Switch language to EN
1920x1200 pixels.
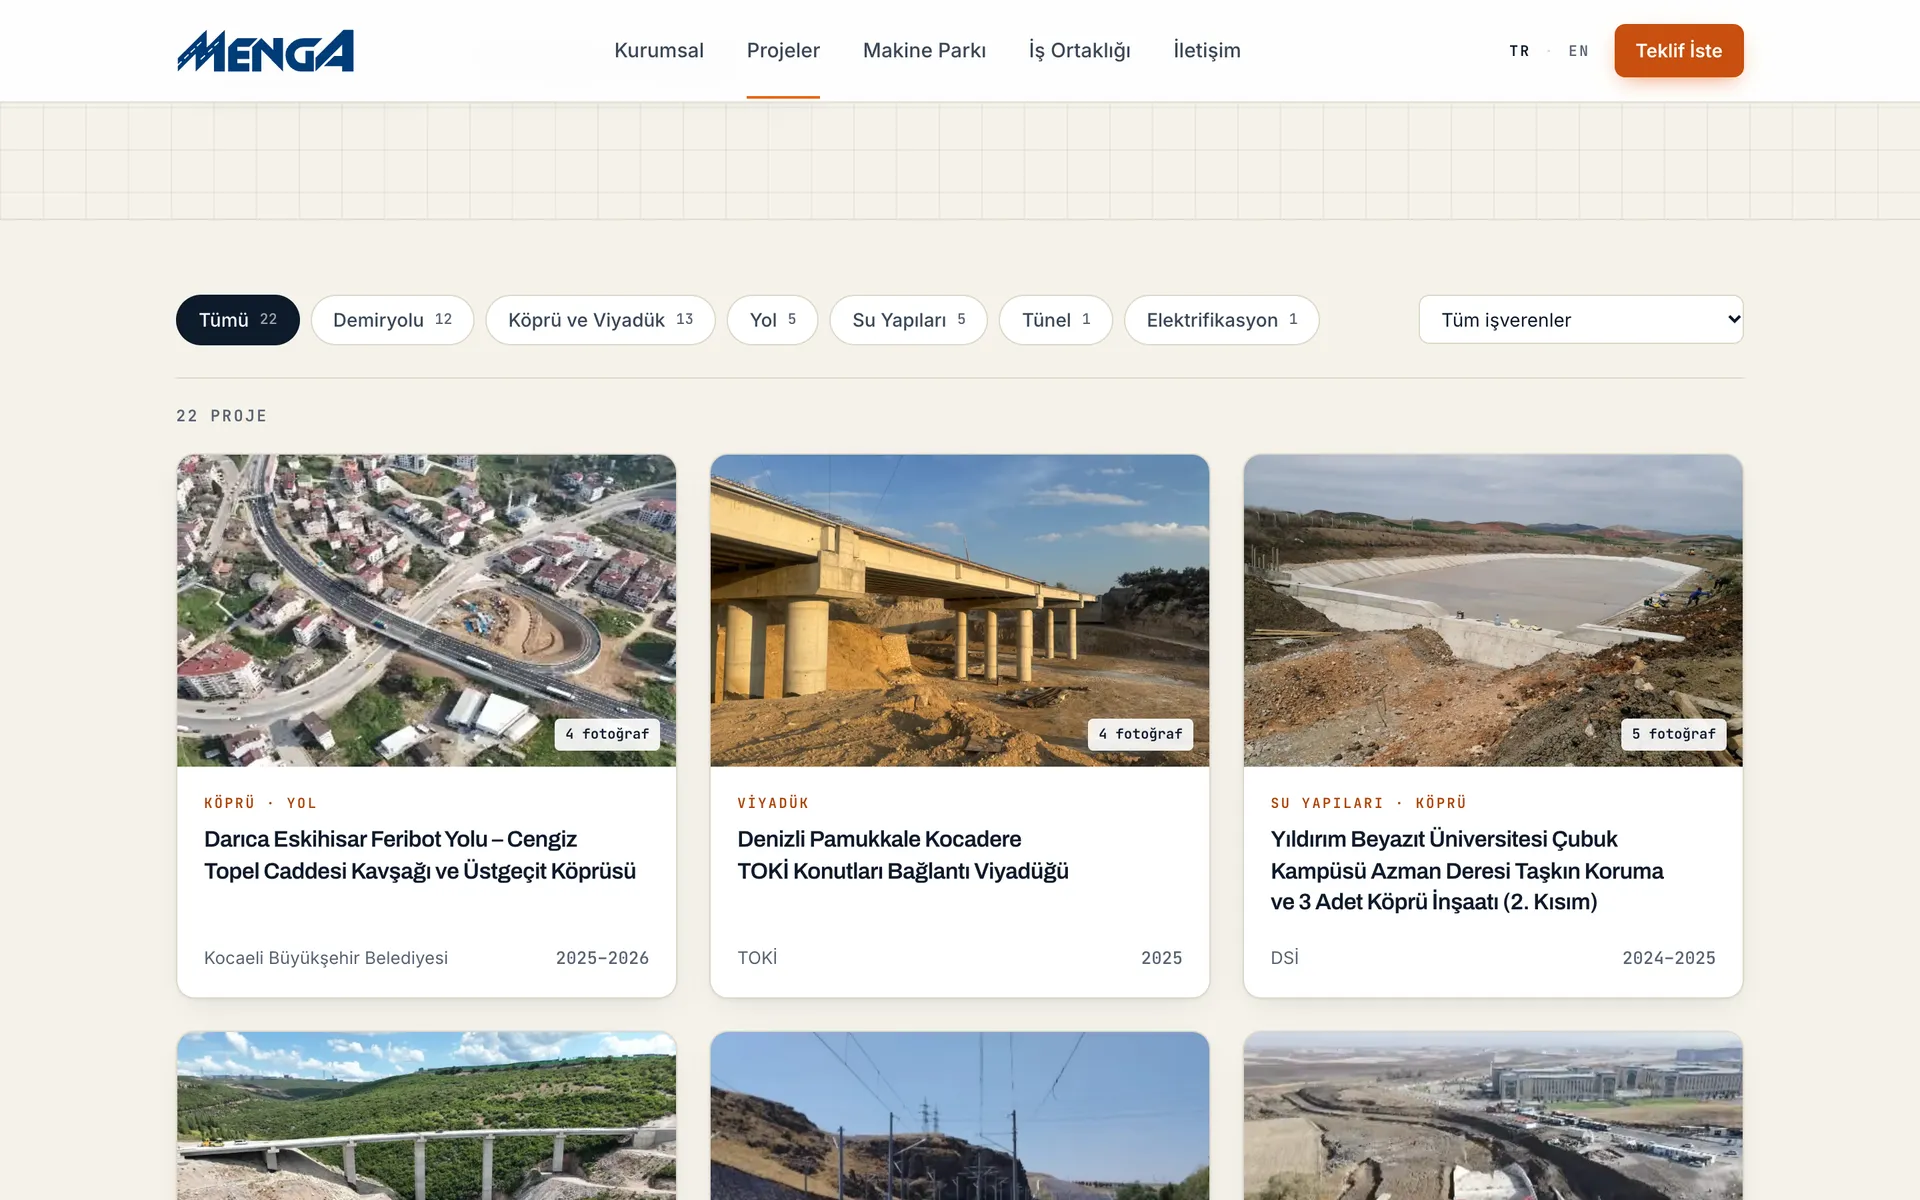tap(1578, 51)
